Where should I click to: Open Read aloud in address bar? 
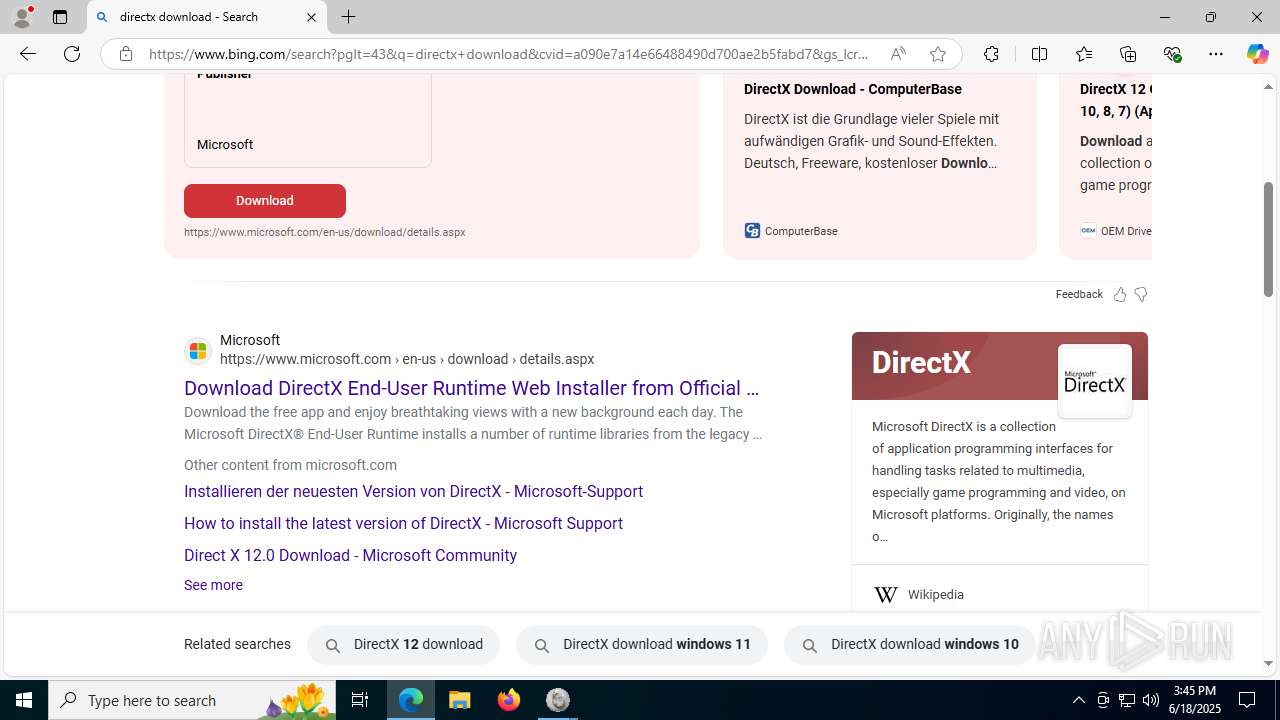tap(898, 54)
